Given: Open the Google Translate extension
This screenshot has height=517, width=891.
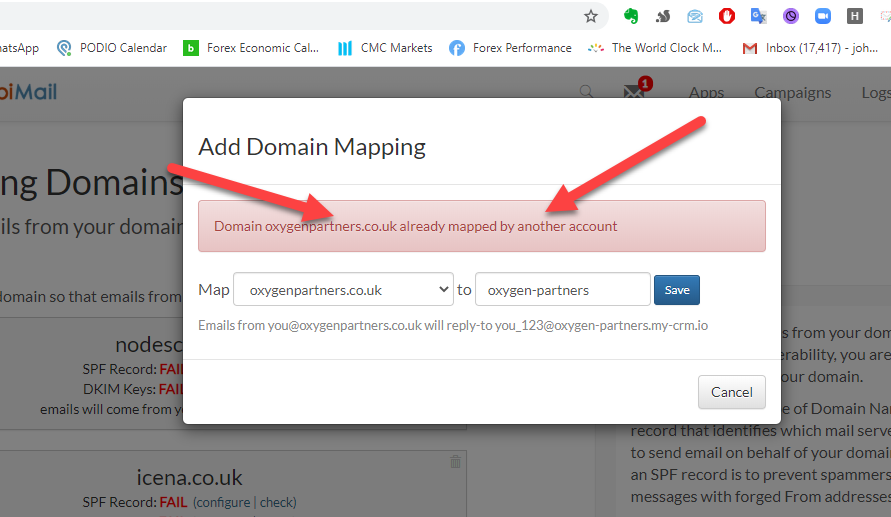Looking at the screenshot, I should tap(759, 16).
